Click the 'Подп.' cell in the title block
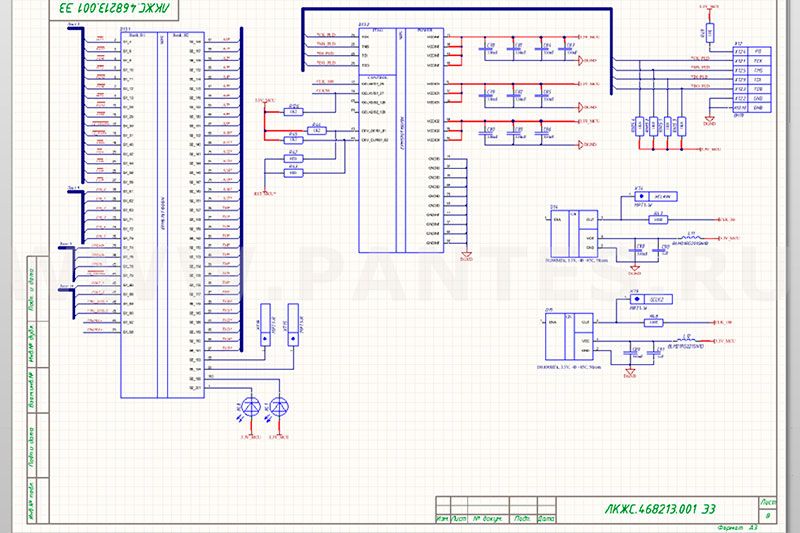 (521, 519)
